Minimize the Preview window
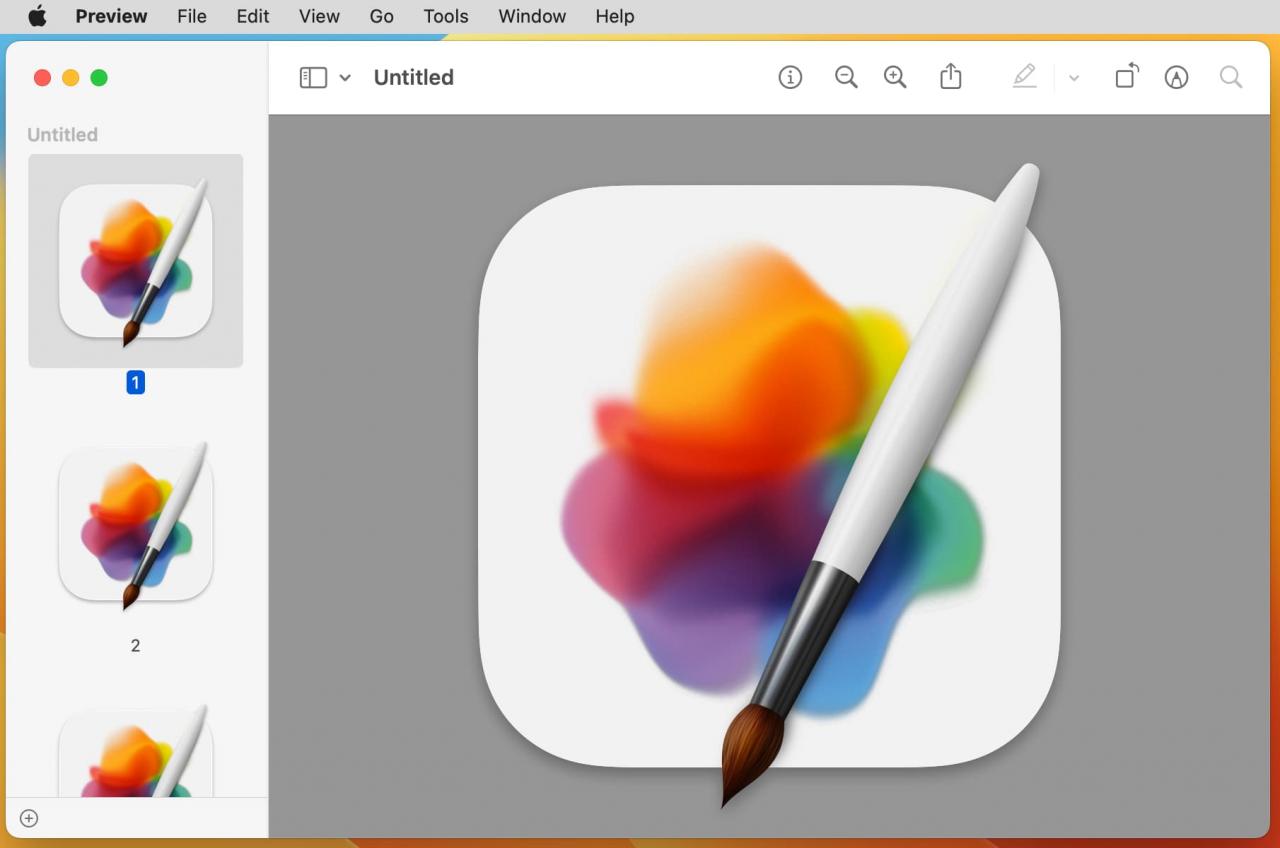This screenshot has width=1280, height=848. coord(70,78)
